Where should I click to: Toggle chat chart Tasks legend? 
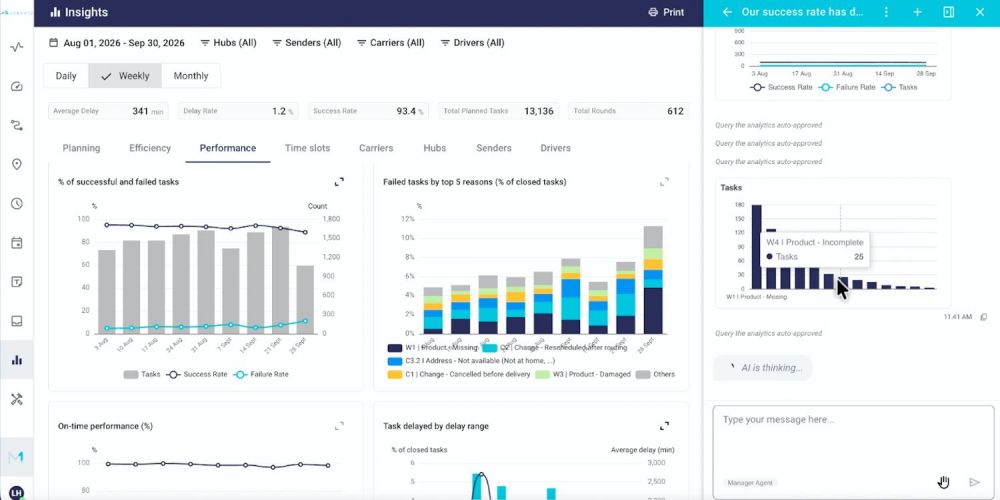click(x=899, y=87)
